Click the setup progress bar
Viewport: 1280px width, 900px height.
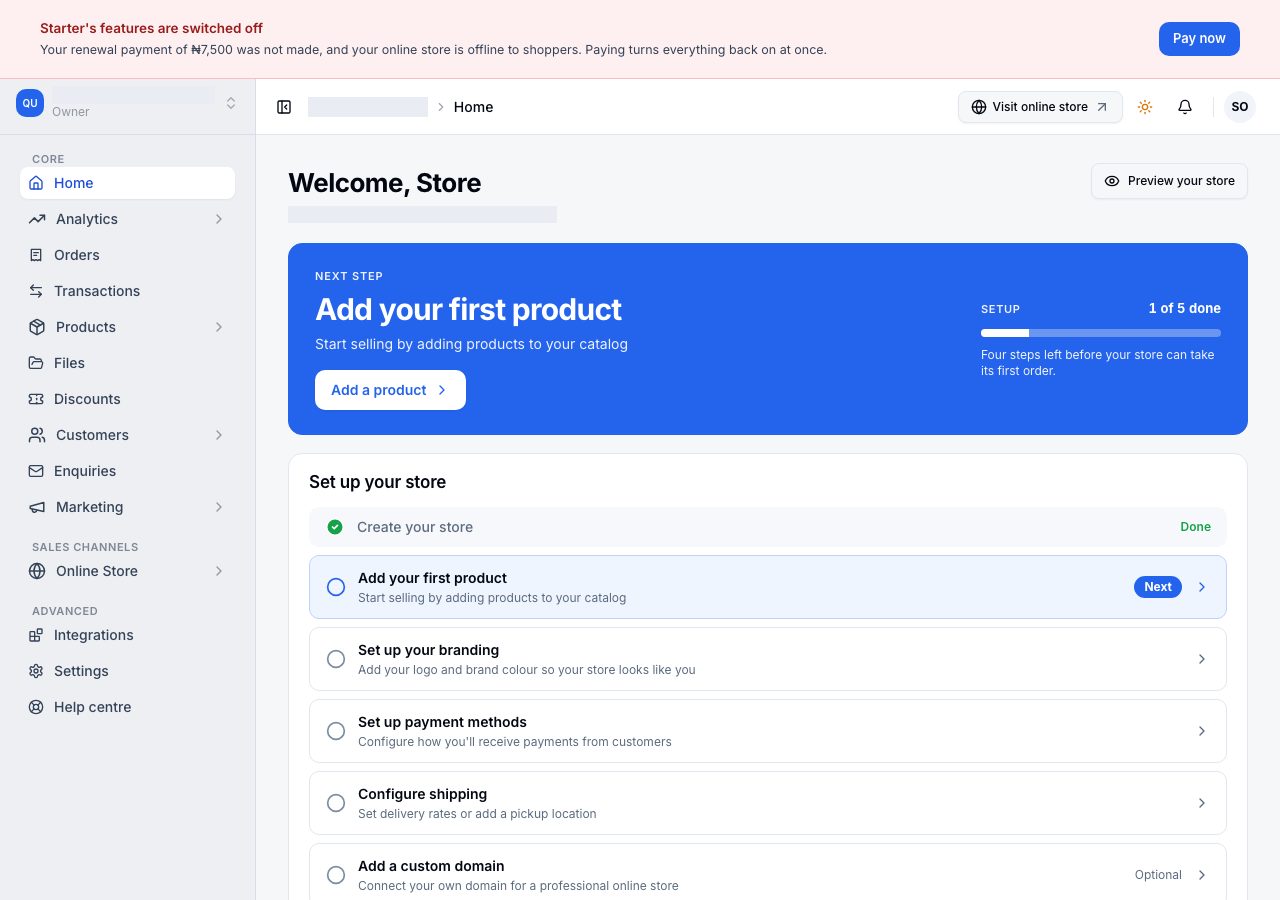(x=1101, y=333)
